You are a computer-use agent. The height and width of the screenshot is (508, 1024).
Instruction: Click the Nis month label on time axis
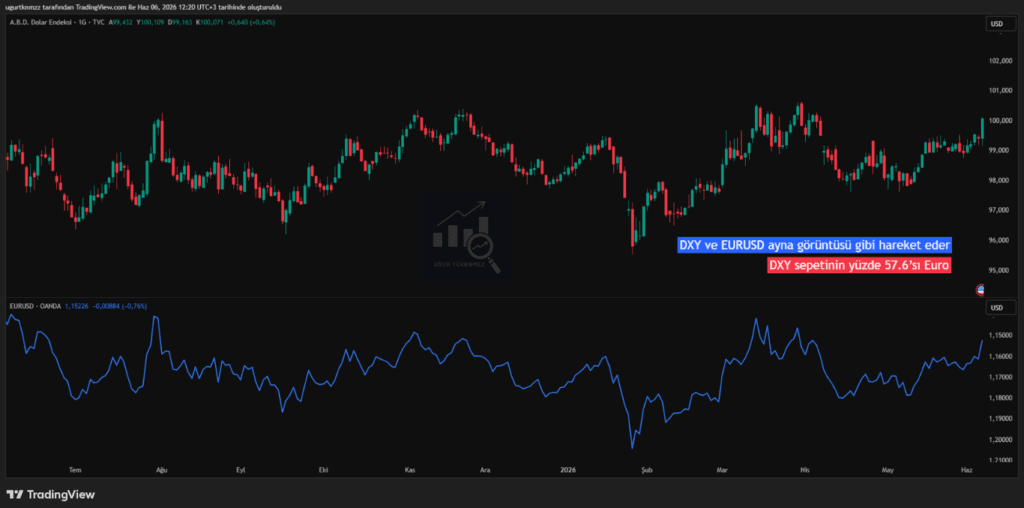[x=803, y=469]
